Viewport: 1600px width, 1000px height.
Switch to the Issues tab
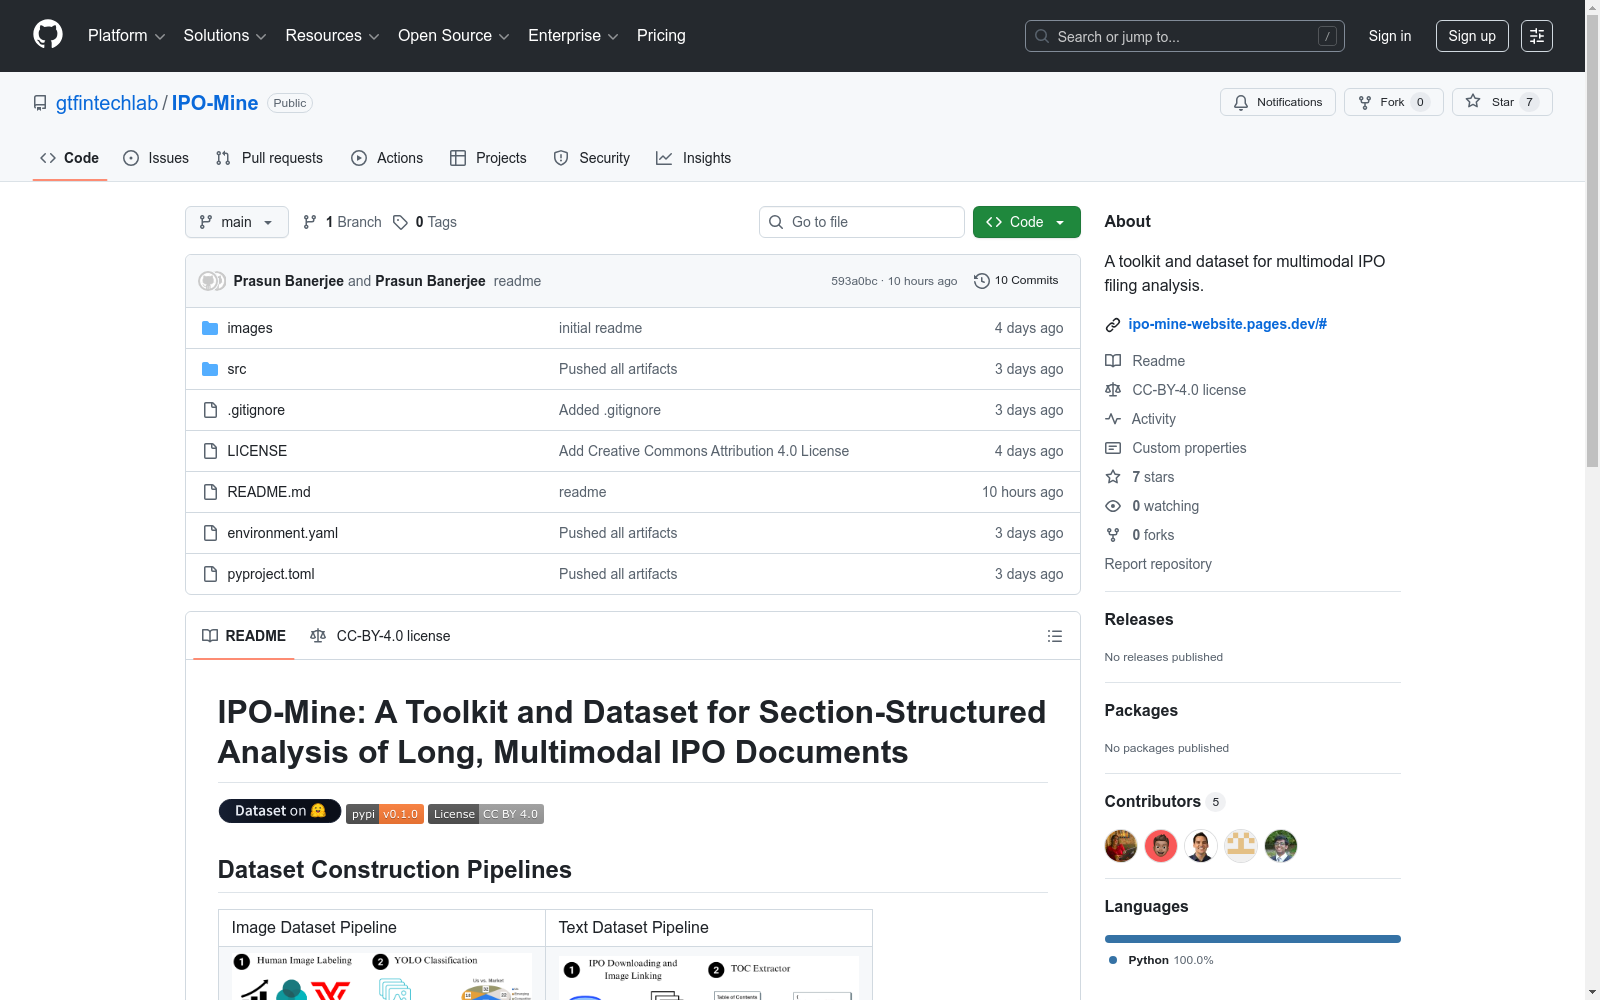click(156, 158)
